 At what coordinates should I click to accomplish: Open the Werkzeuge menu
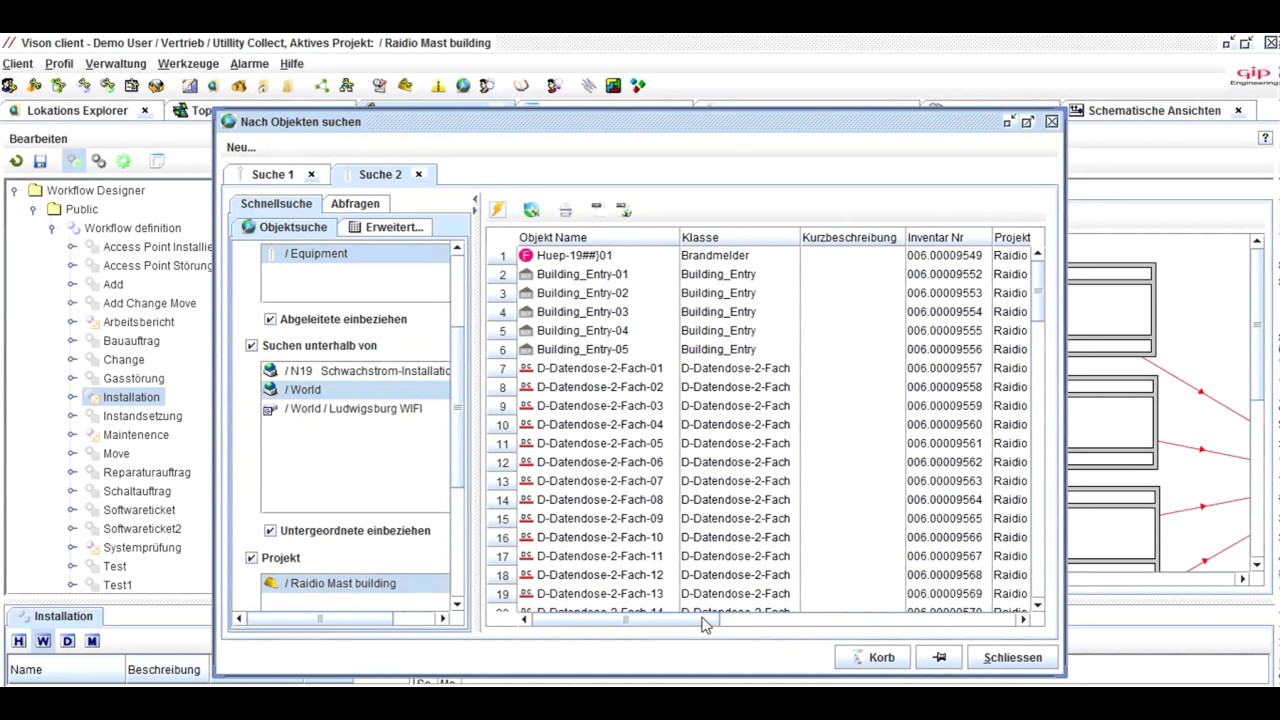point(188,64)
